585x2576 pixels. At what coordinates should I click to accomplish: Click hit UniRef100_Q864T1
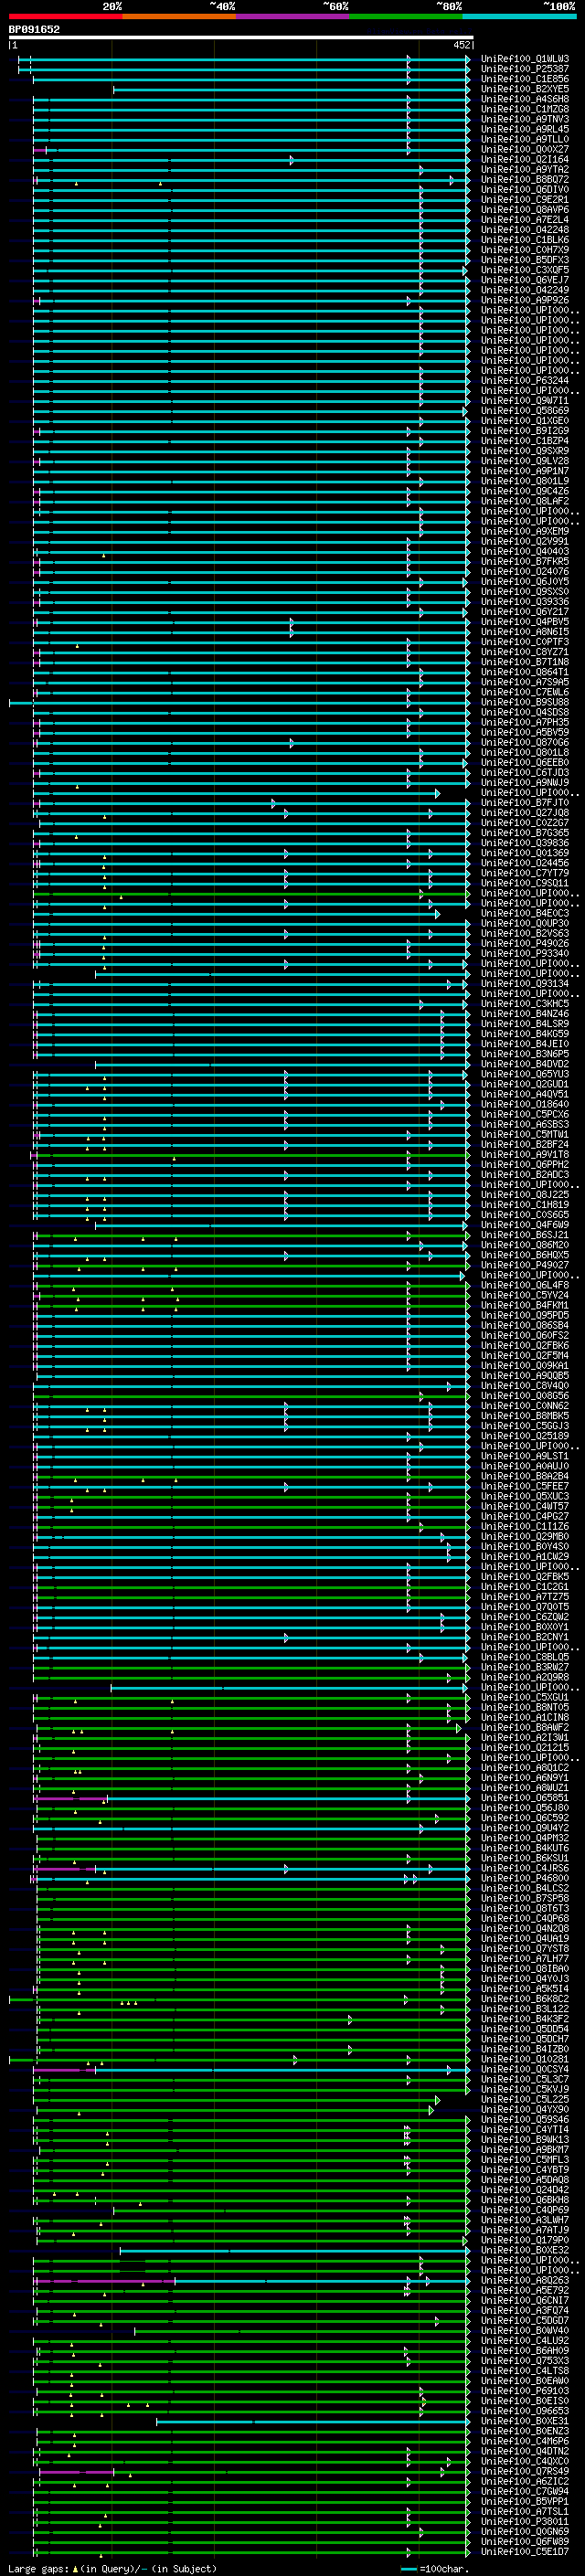(x=525, y=672)
